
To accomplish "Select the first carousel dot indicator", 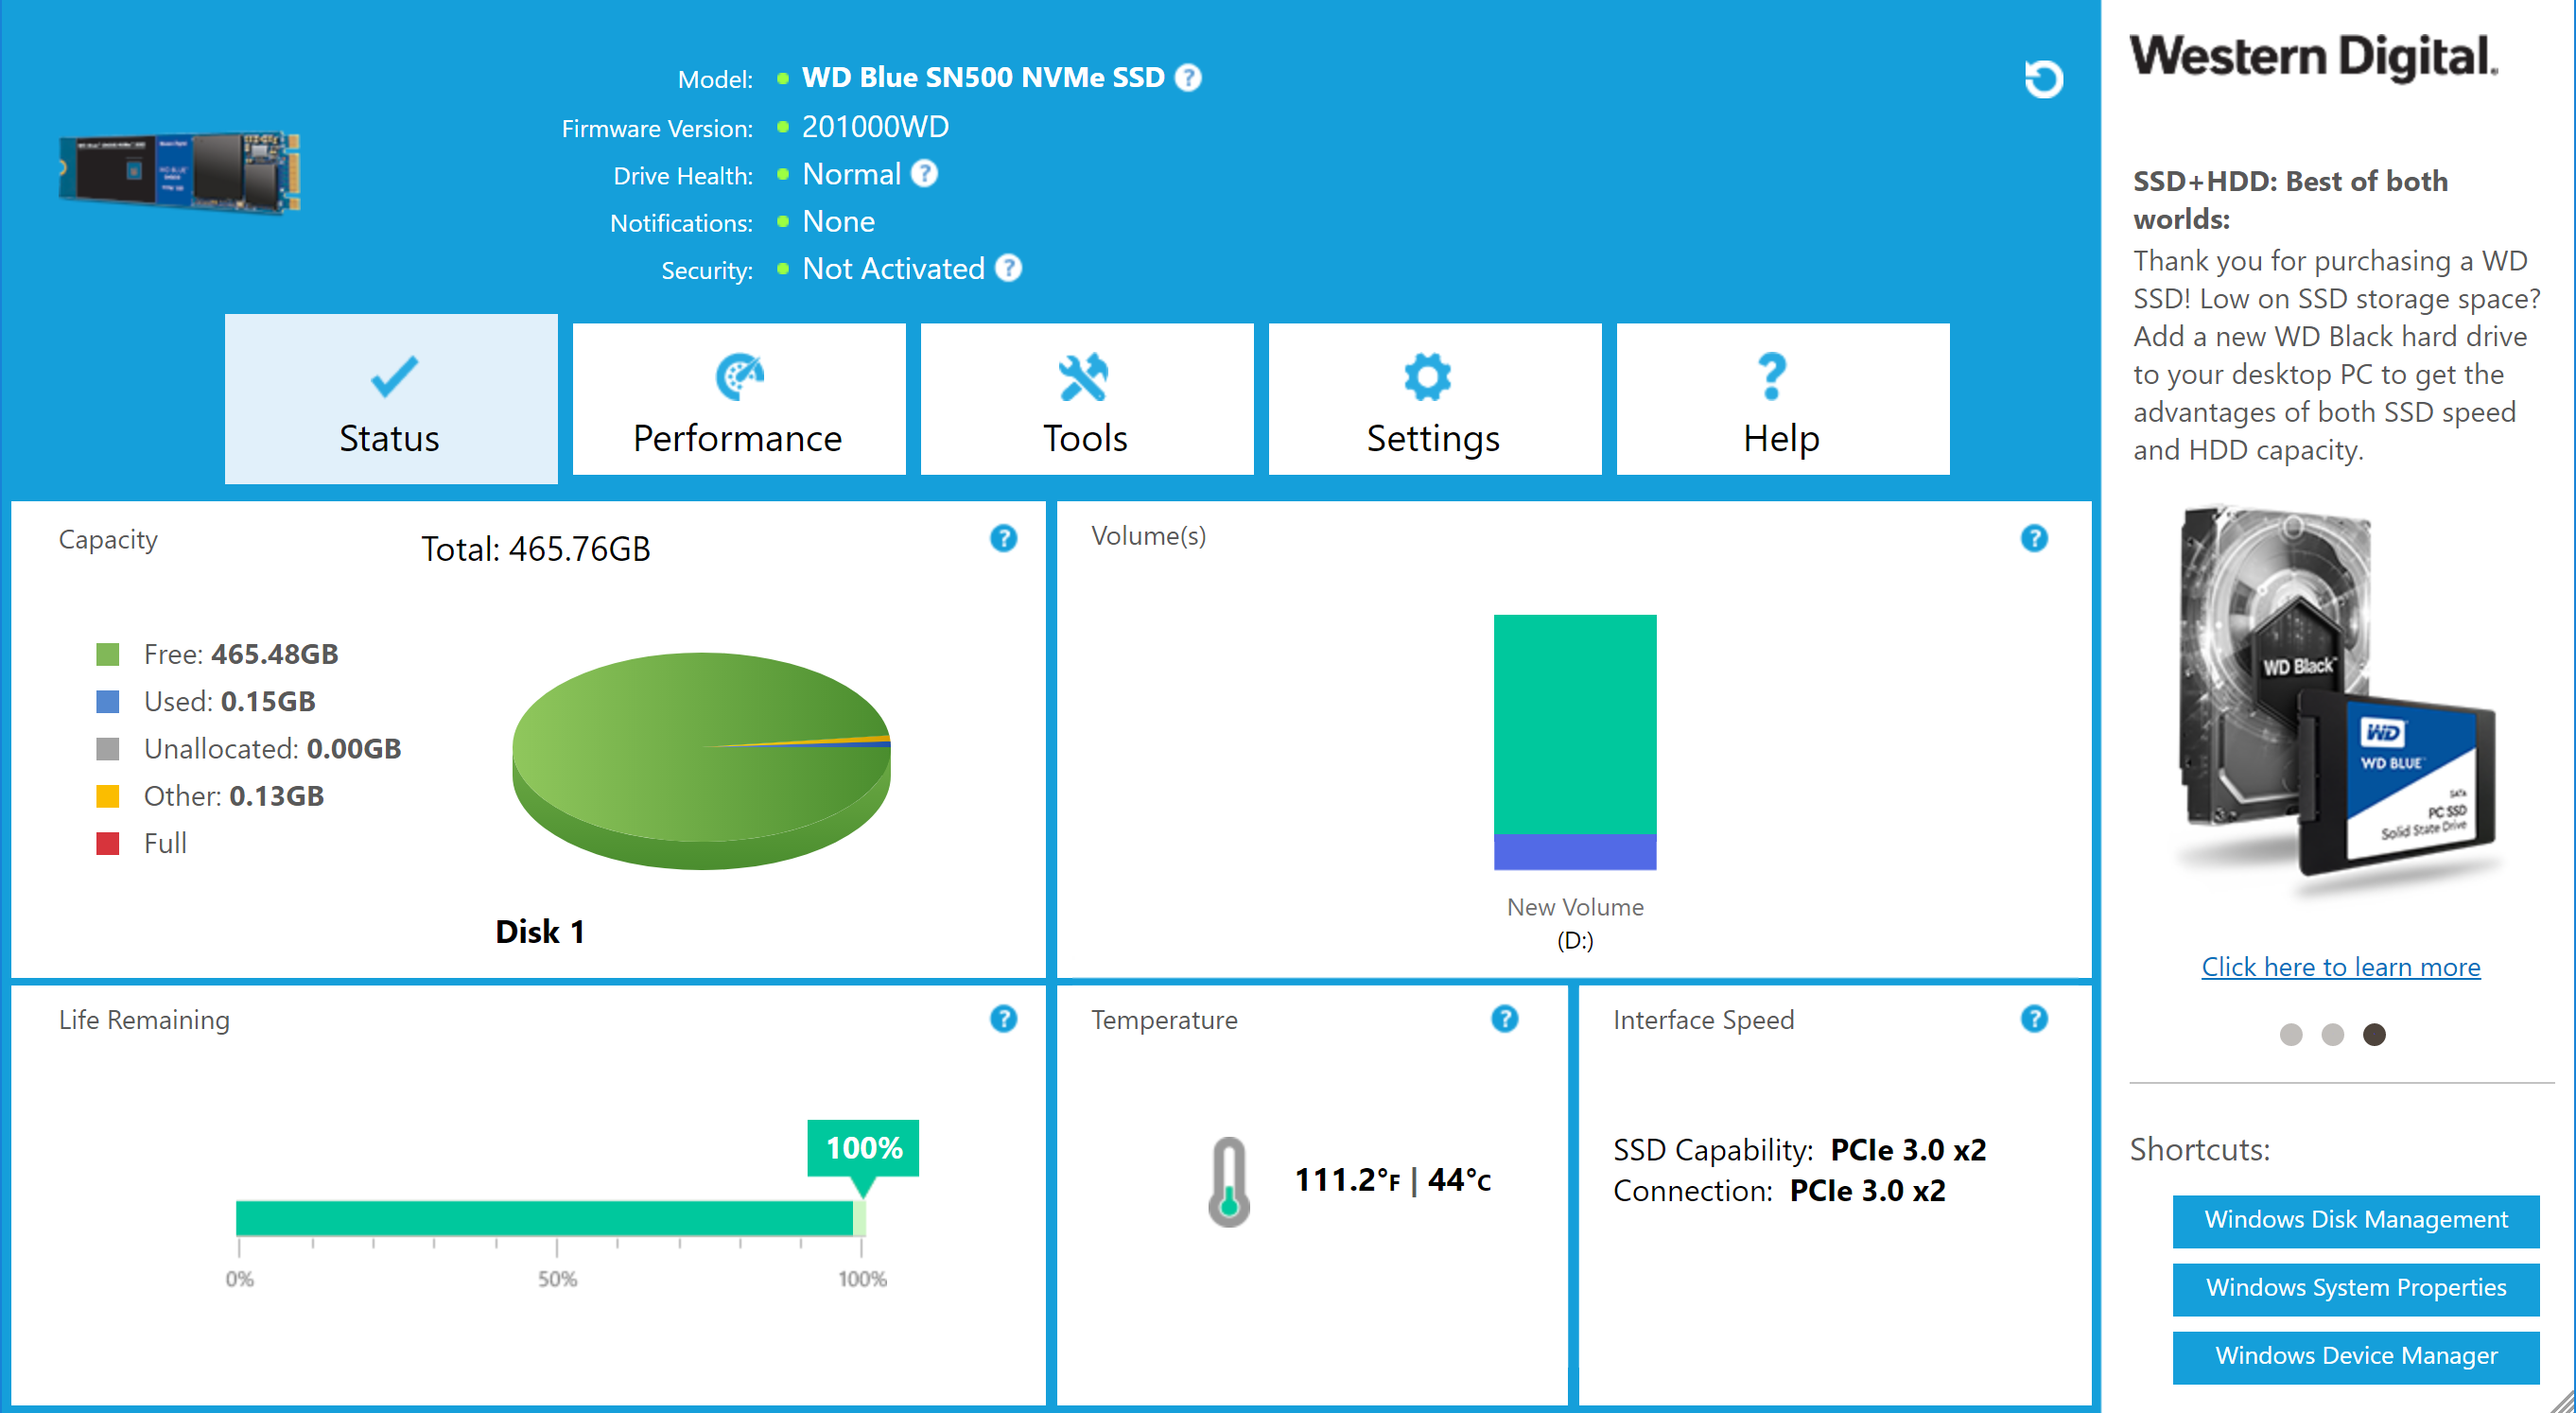I will 2290,1034.
